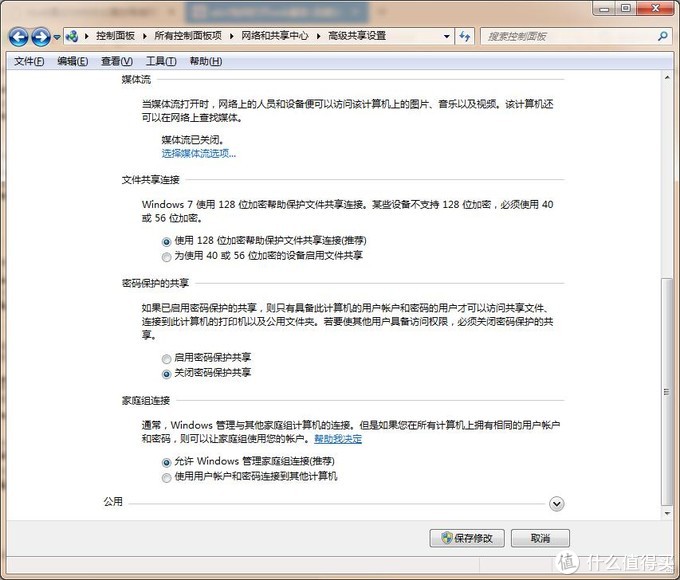Image resolution: width=680 pixels, height=580 pixels.
Task: Click the vertical scrollbar thumb
Action: 667,392
